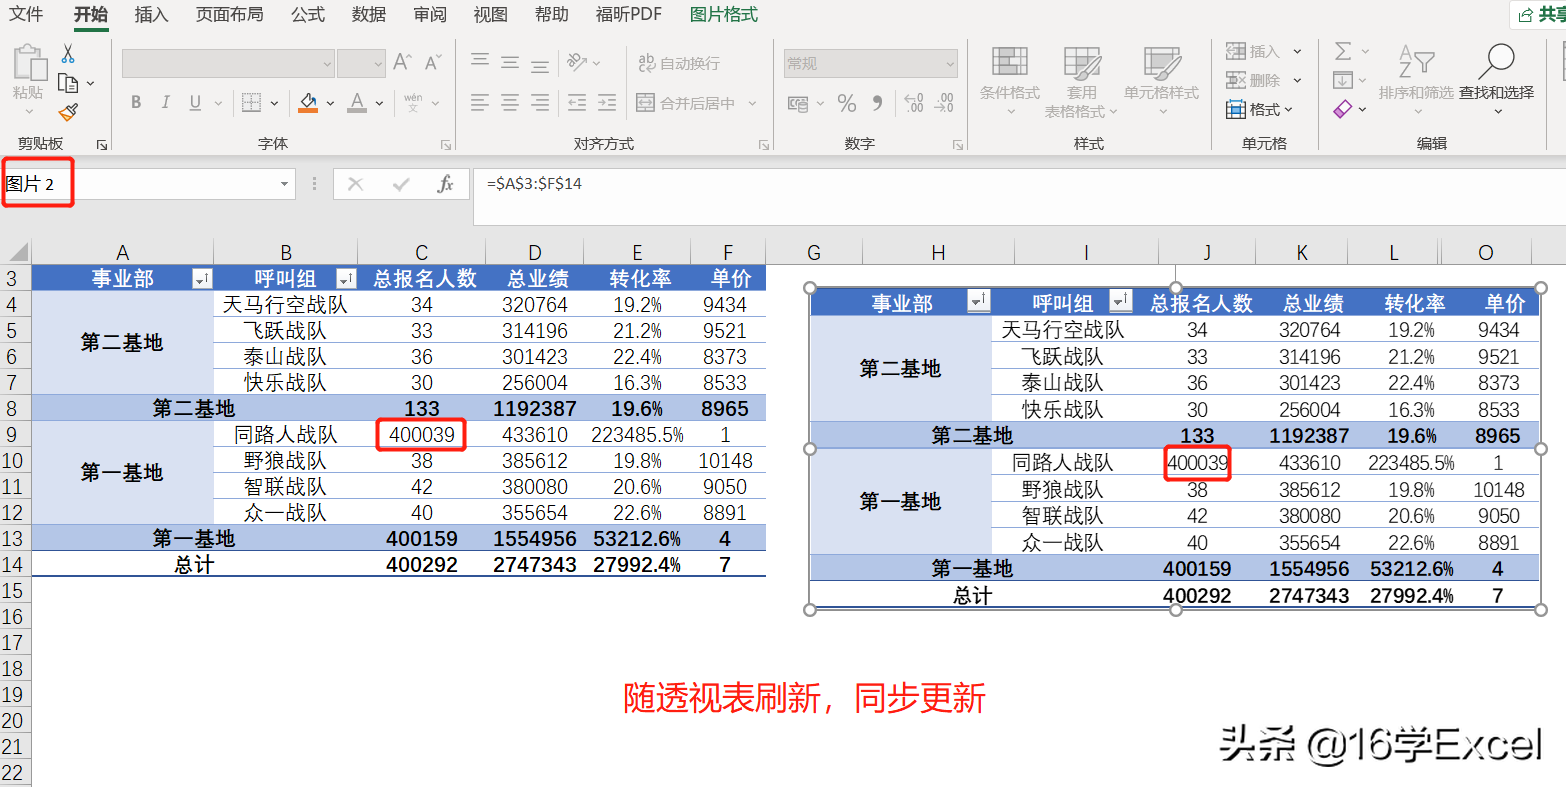Toggle align right button
Viewport: 1566px width, 787px height.
coord(540,103)
